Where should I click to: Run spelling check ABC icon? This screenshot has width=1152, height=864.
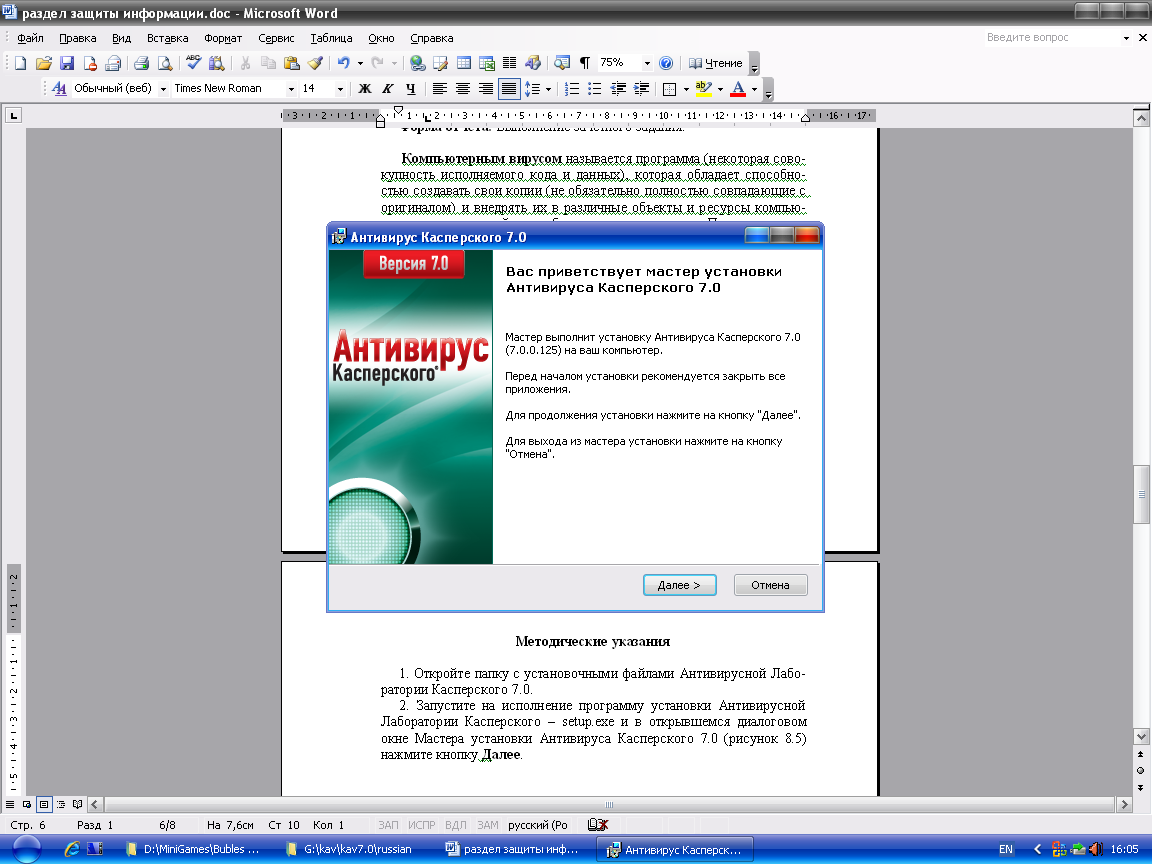tap(193, 63)
